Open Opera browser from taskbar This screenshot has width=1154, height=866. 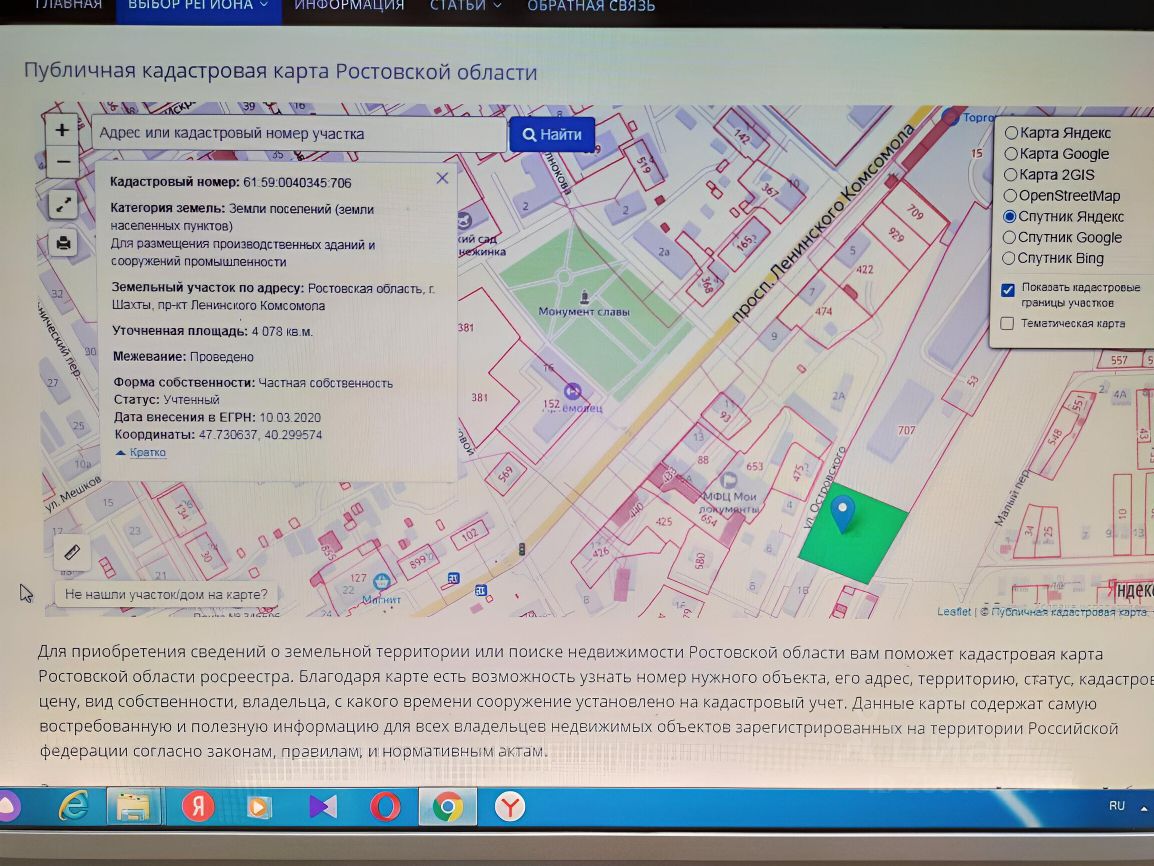(x=385, y=807)
